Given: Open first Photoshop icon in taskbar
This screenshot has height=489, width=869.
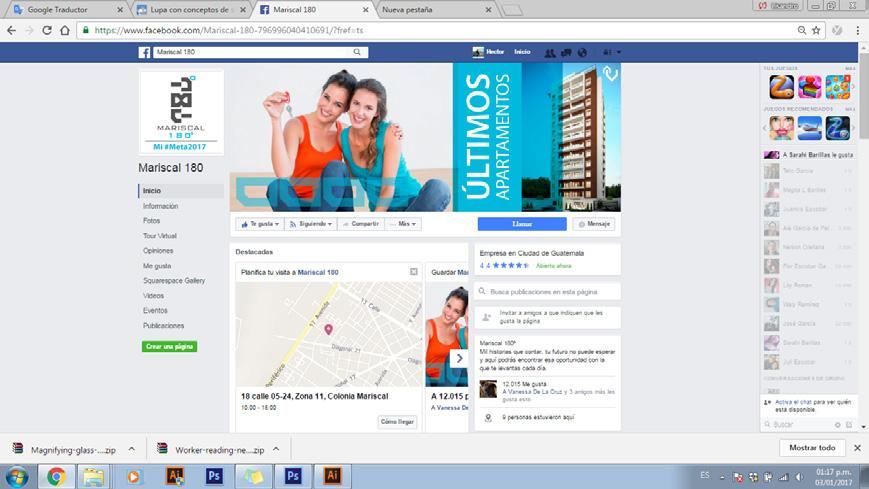Looking at the screenshot, I should point(214,476).
